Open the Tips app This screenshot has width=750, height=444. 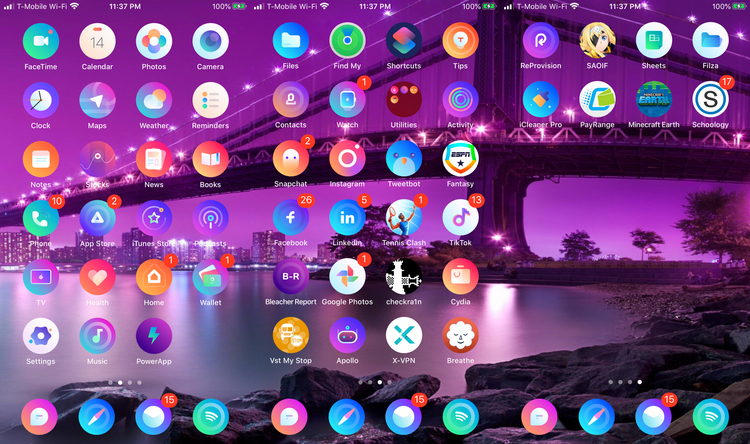click(460, 41)
